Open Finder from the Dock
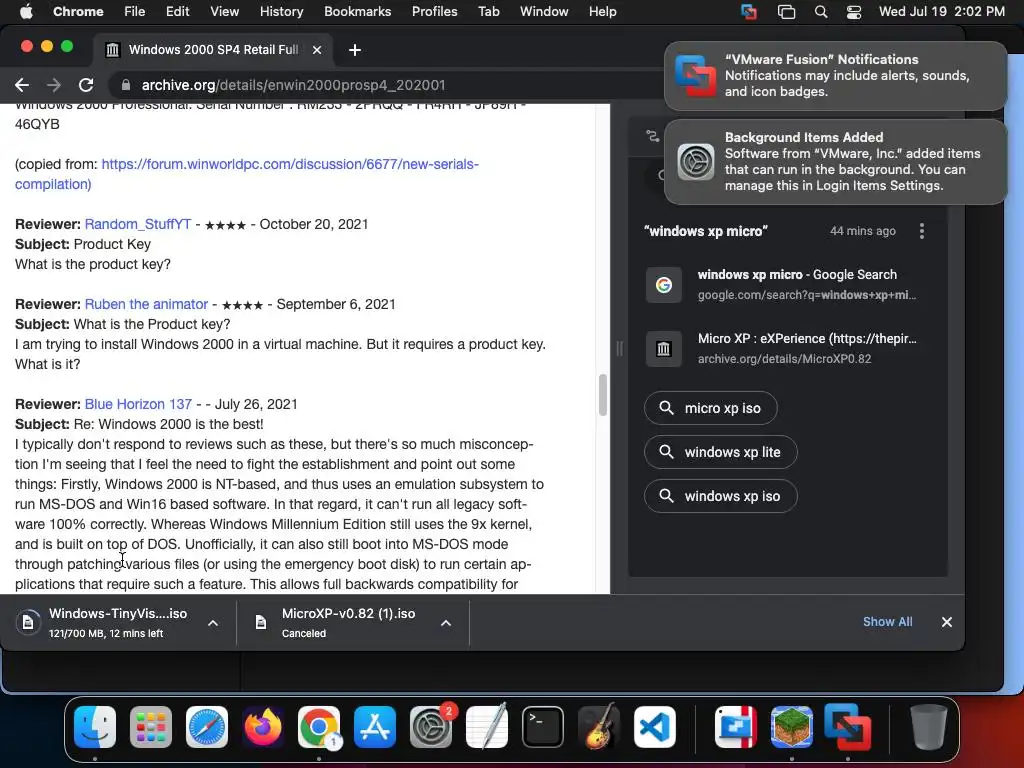Viewport: 1024px width, 768px height. click(95, 727)
